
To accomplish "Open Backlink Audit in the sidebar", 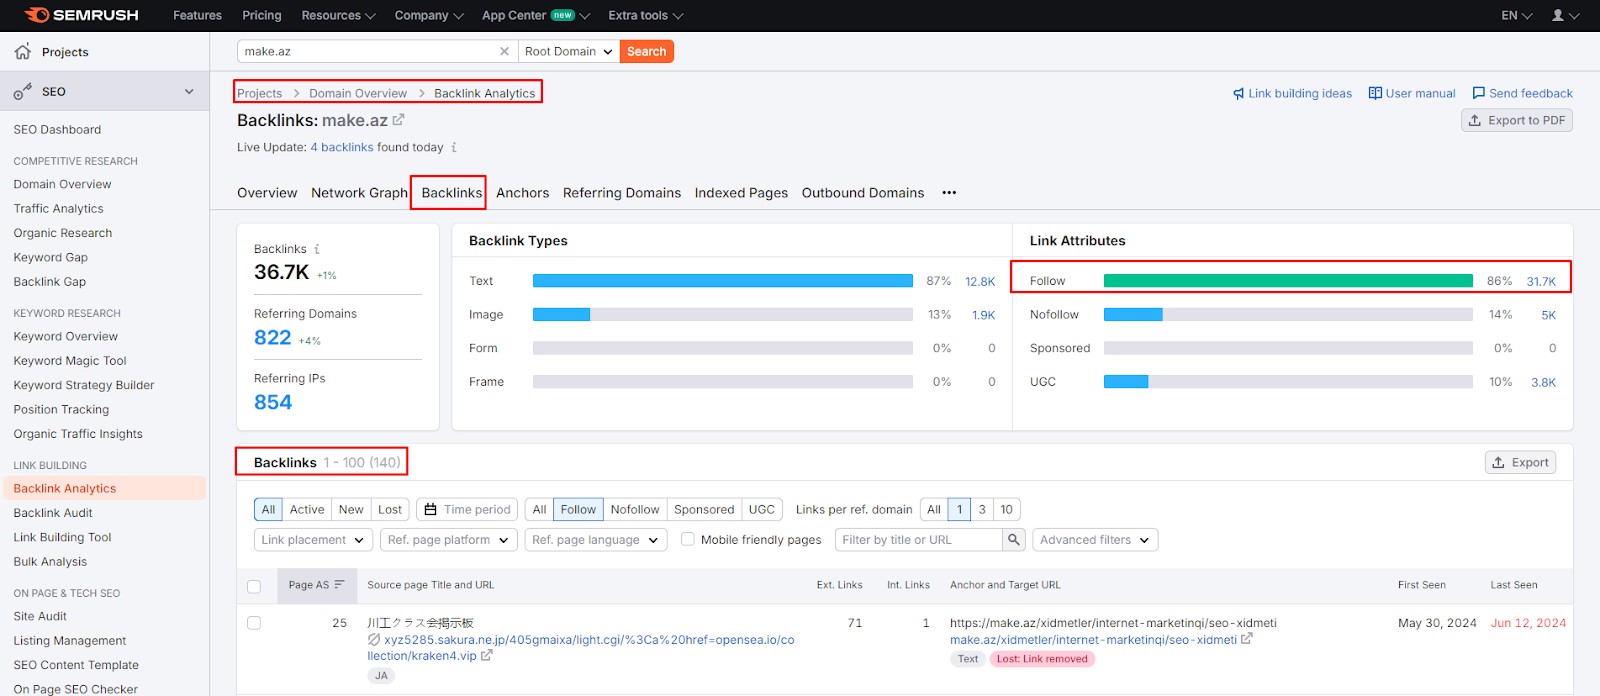I will point(53,513).
